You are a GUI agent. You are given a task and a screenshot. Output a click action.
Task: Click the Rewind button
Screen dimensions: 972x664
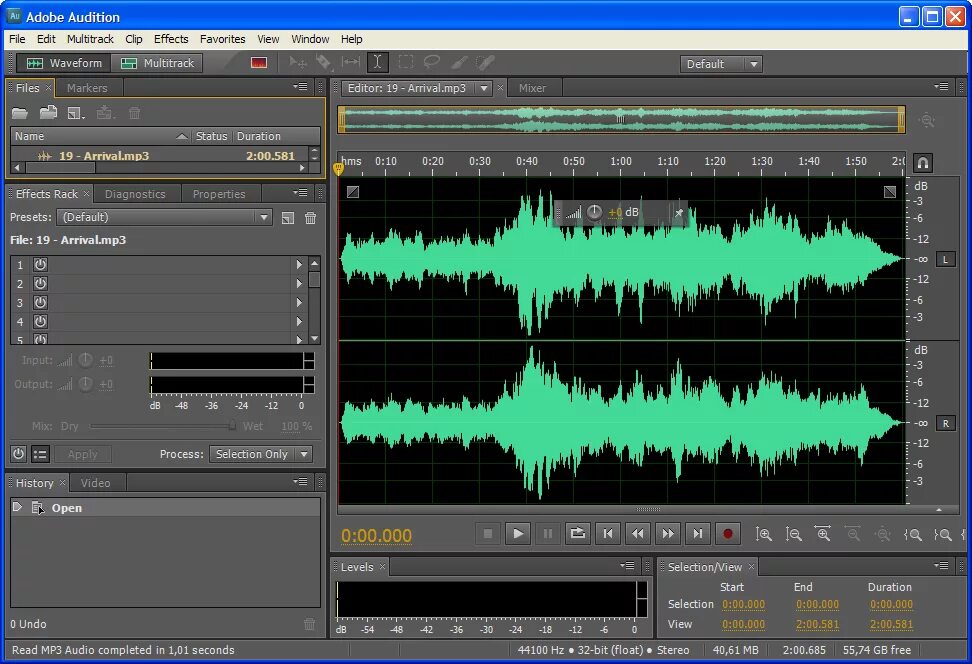(638, 534)
